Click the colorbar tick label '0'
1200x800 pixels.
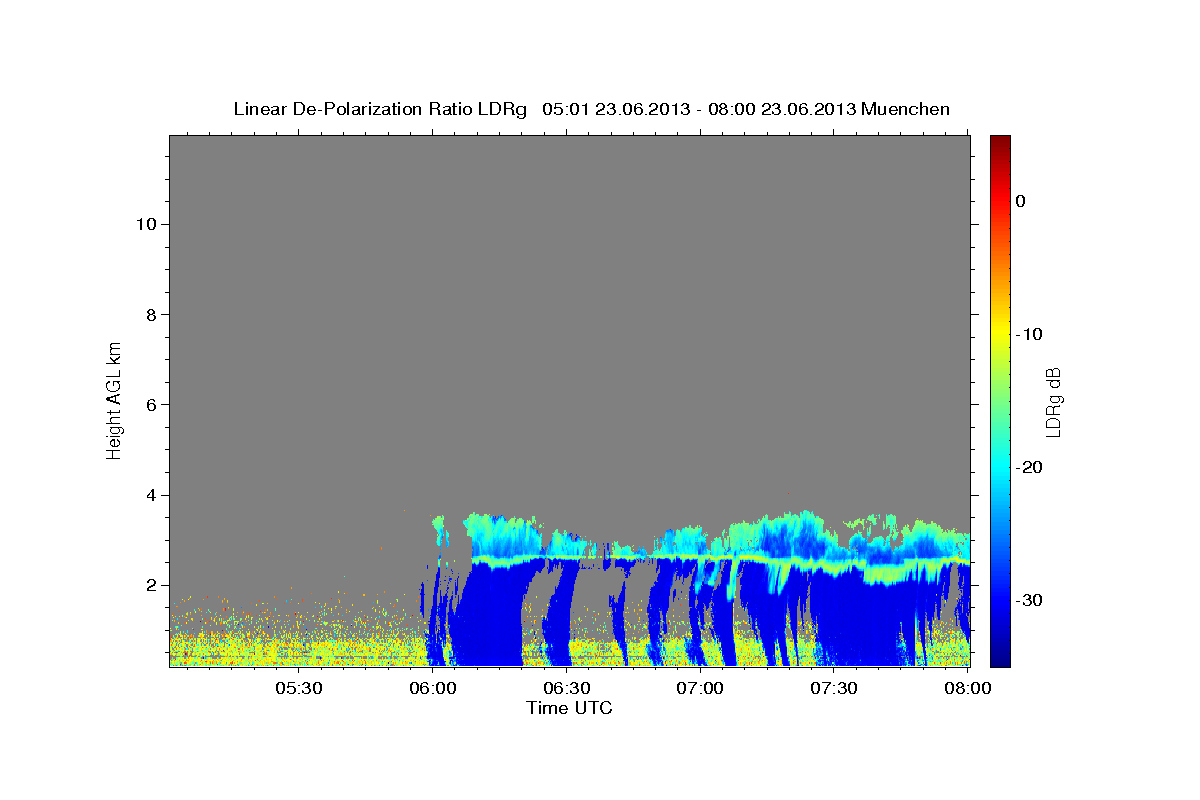(1021, 201)
